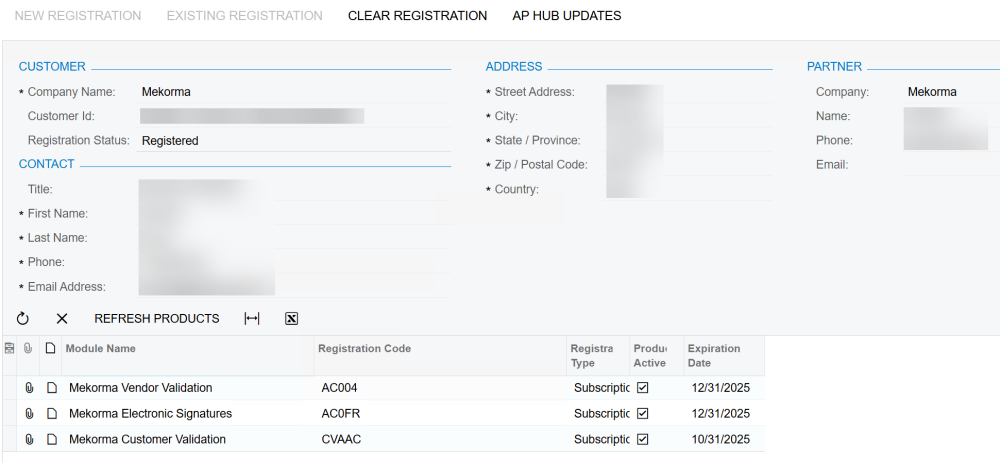
Task: Click the paperclip header icon in the grid
Action: tap(28, 348)
